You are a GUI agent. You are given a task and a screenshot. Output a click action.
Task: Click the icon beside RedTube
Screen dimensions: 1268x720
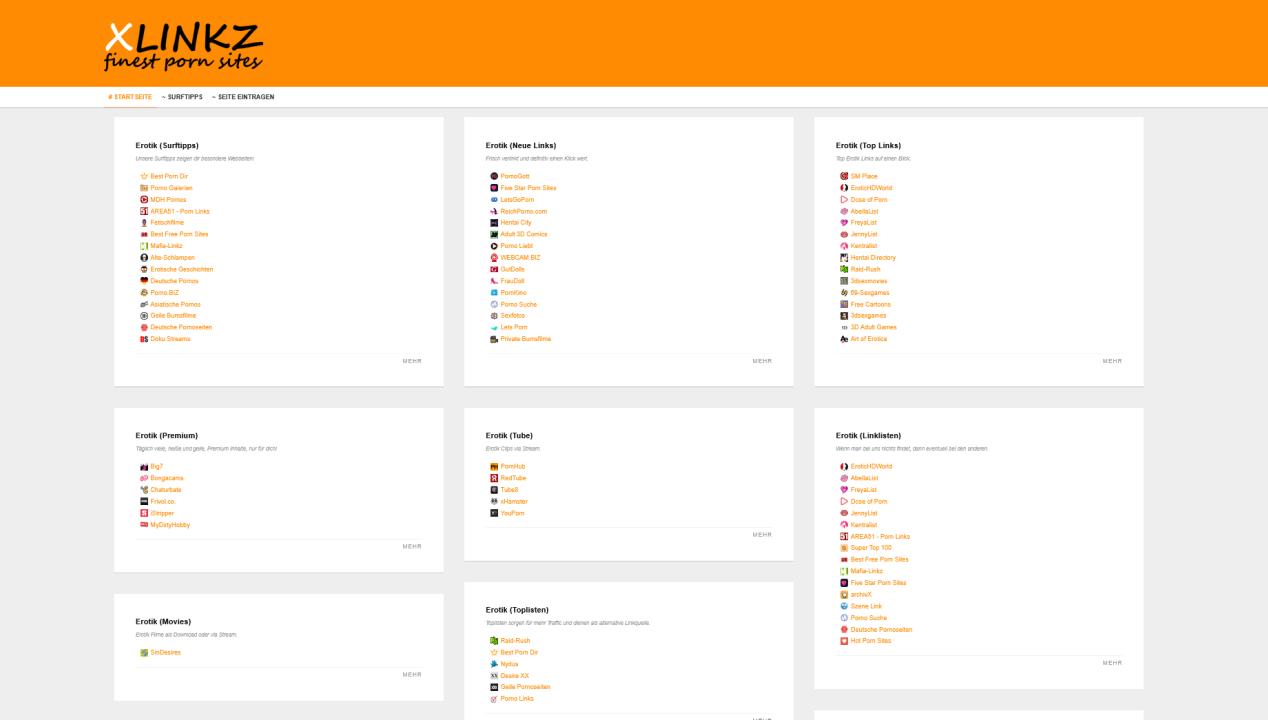point(494,478)
